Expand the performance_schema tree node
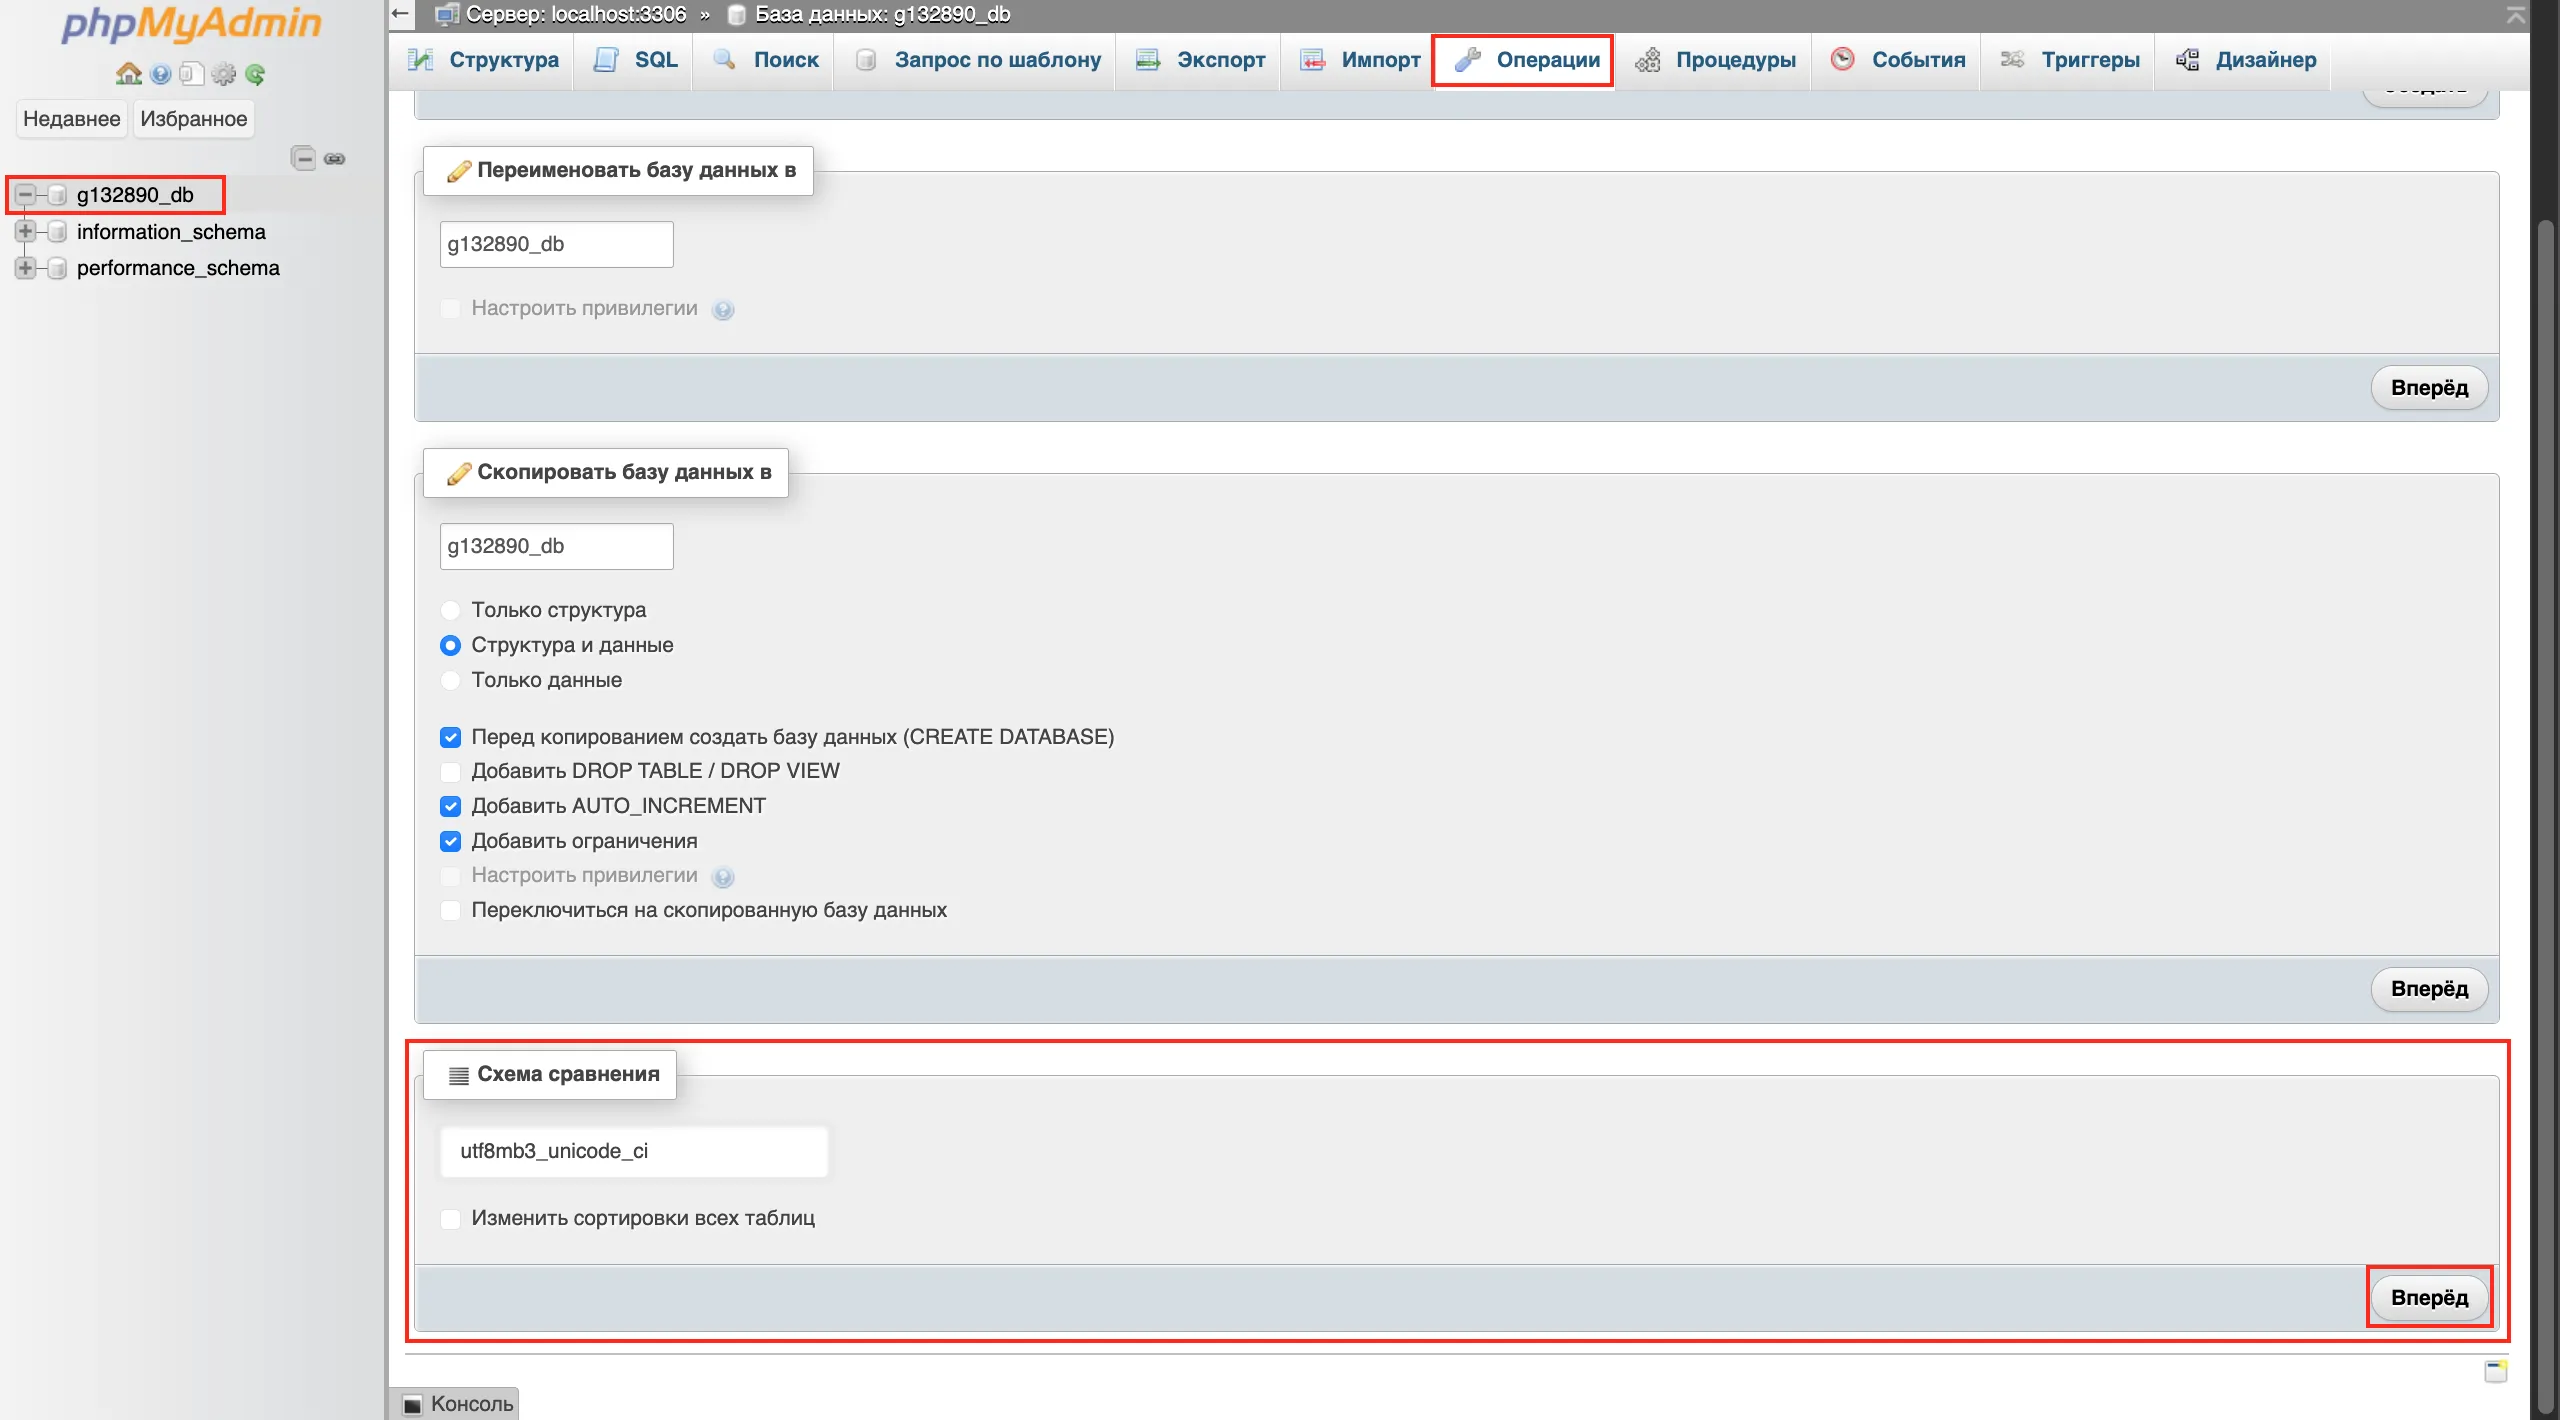This screenshot has height=1420, width=2560. 25,268
